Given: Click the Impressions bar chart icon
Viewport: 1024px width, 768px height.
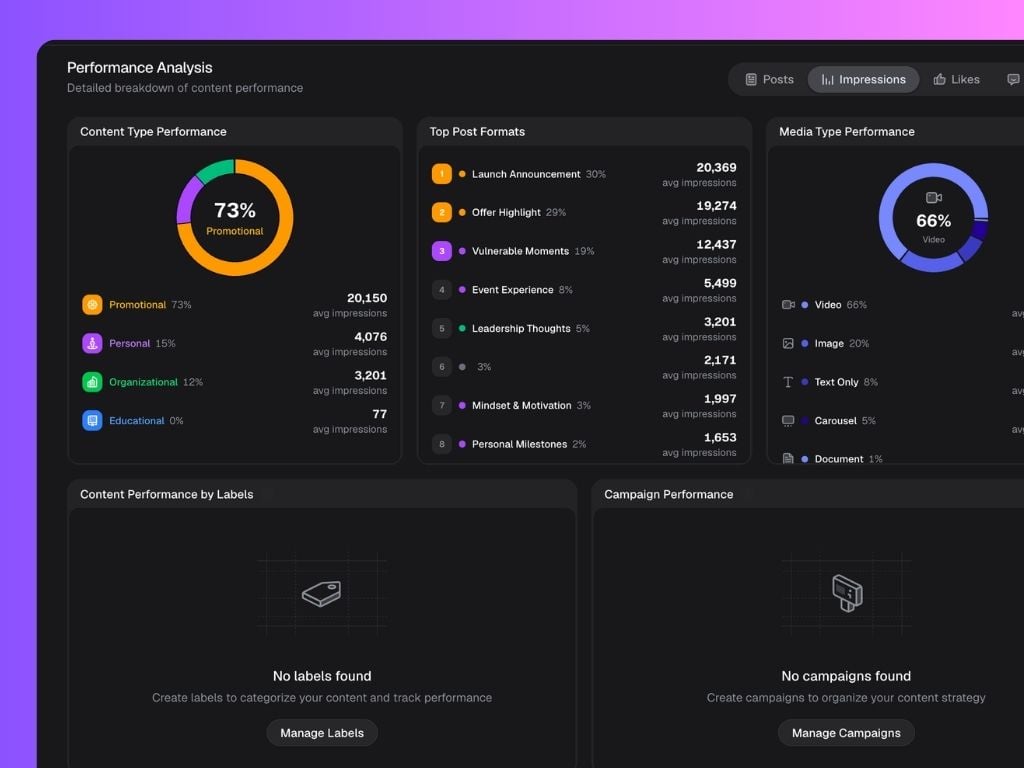Looking at the screenshot, I should coord(827,80).
